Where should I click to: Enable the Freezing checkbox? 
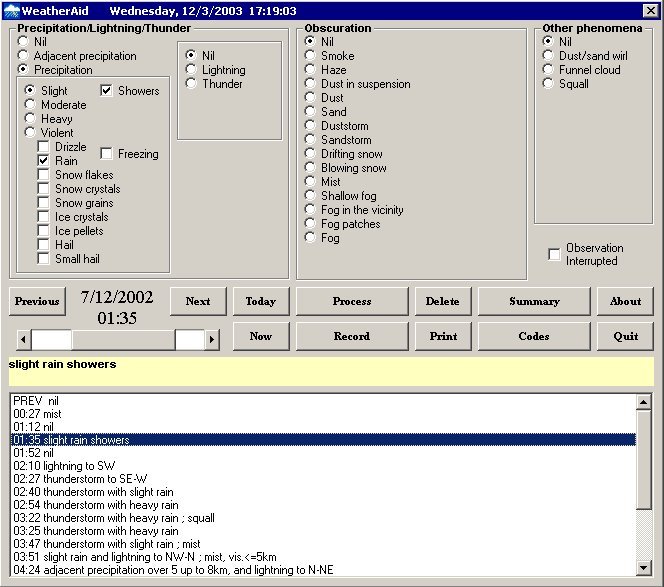(x=106, y=154)
